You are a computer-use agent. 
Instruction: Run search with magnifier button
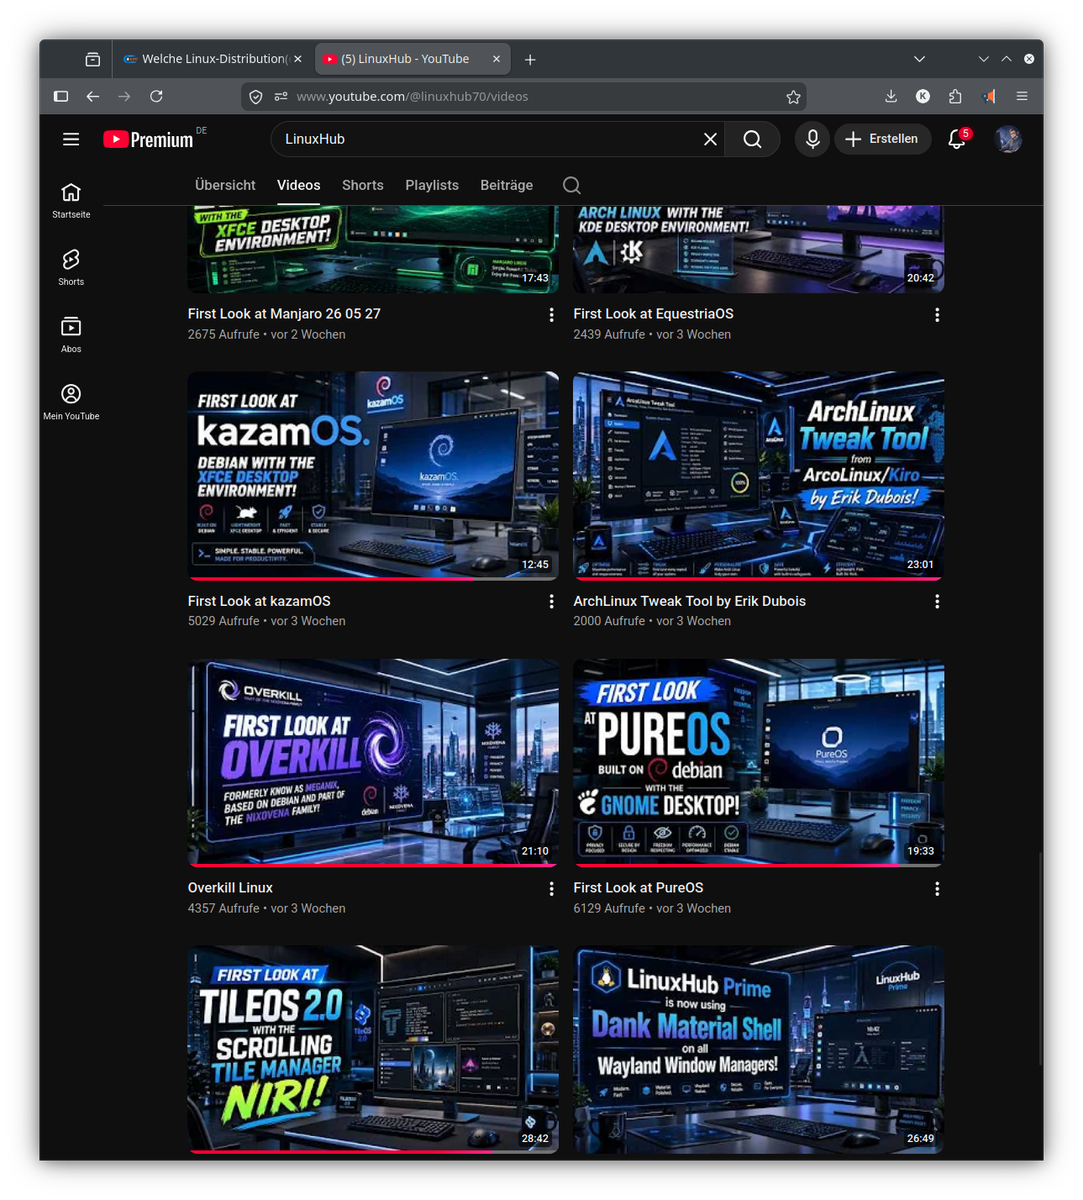(753, 139)
